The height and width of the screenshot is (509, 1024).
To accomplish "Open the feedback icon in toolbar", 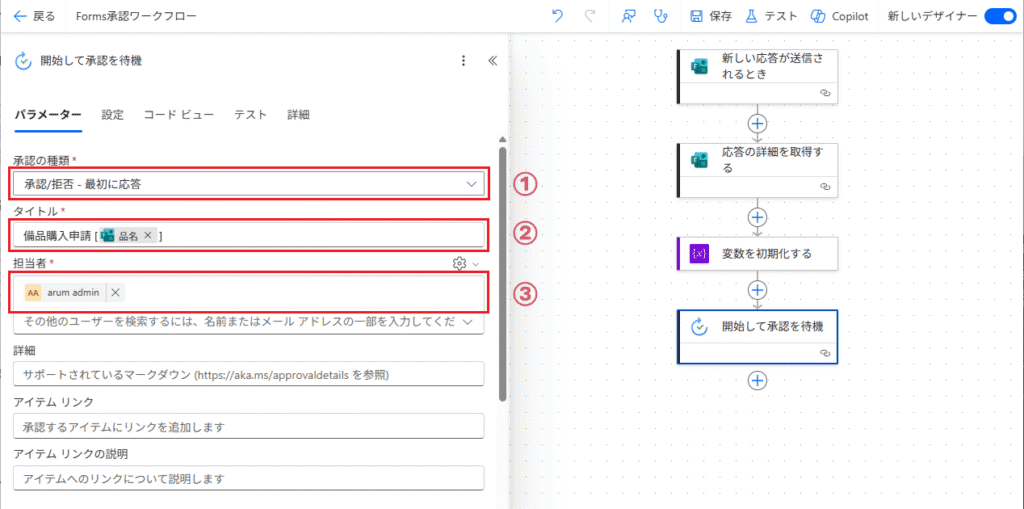I will 628,16.
